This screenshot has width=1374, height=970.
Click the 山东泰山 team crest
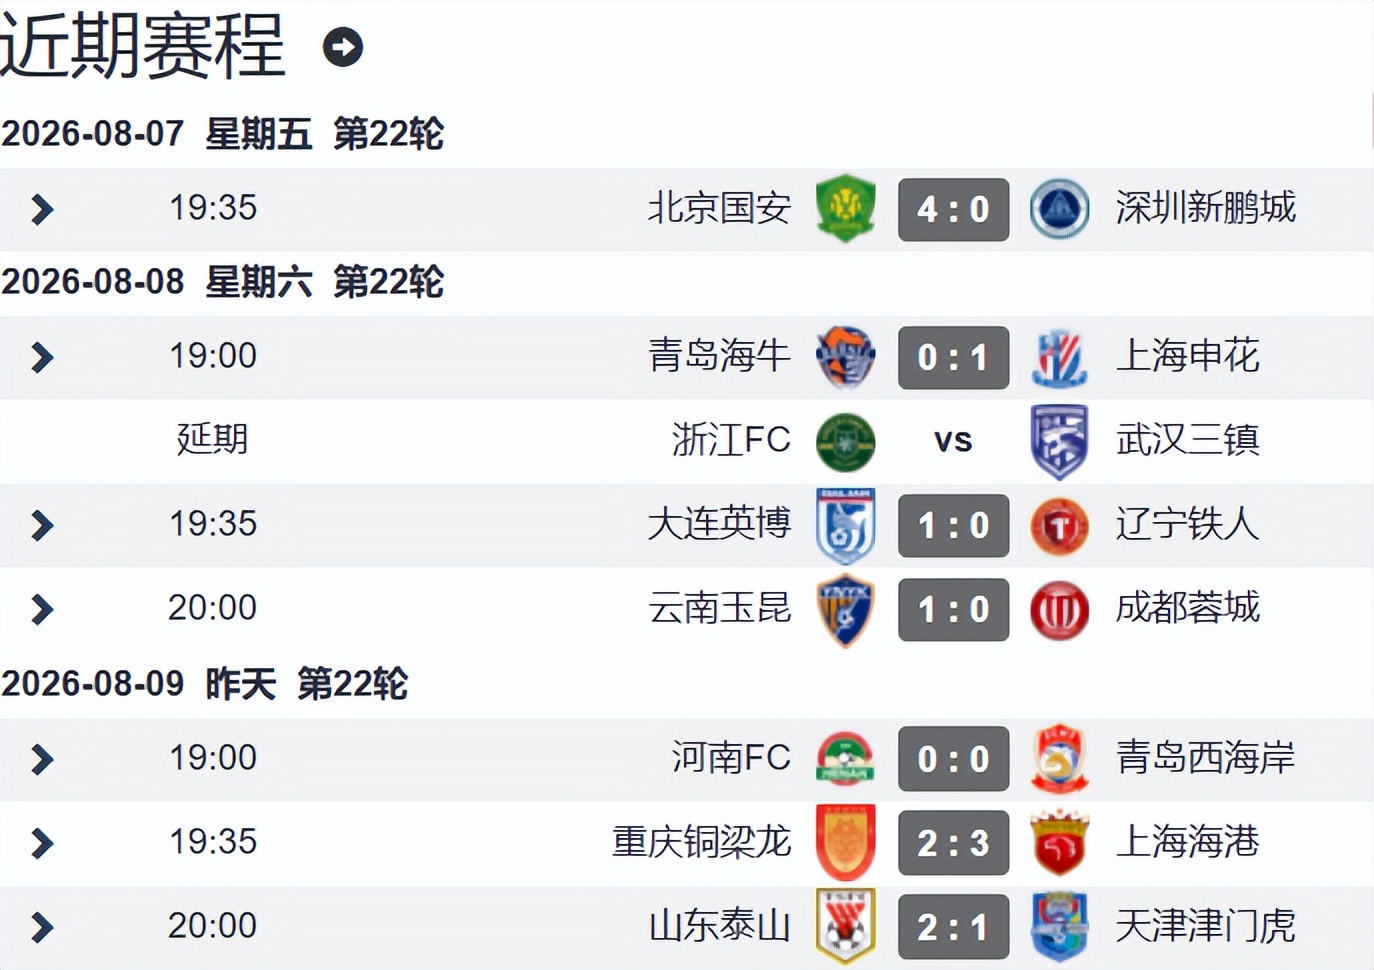[846, 926]
